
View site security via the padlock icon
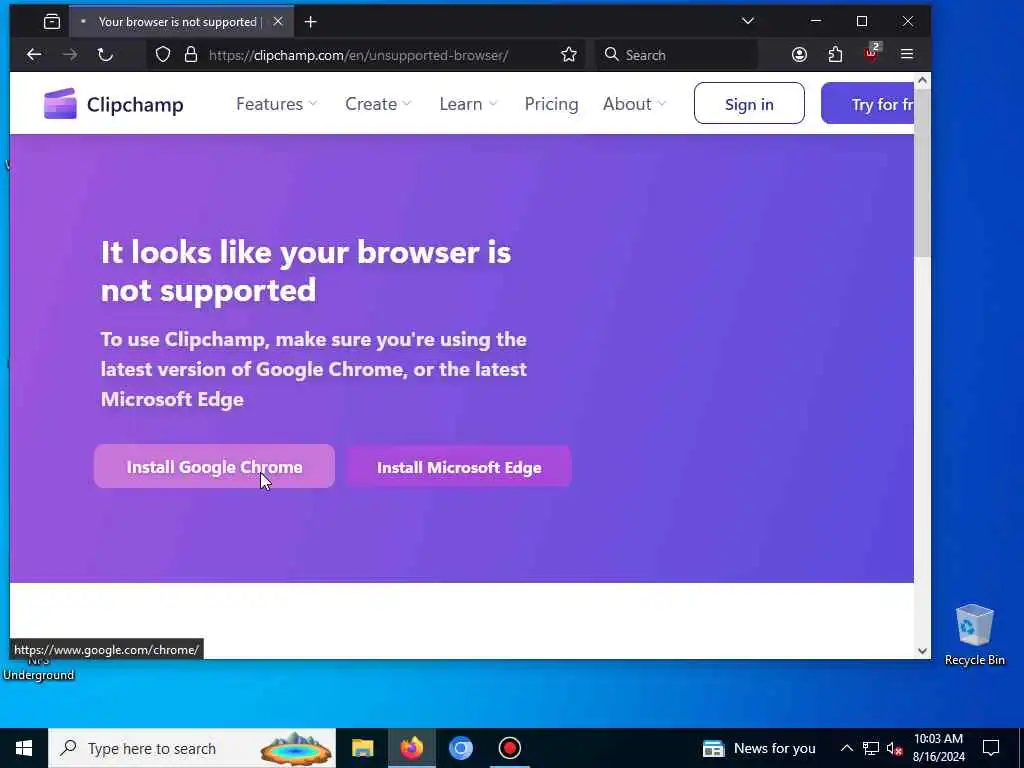(x=191, y=55)
